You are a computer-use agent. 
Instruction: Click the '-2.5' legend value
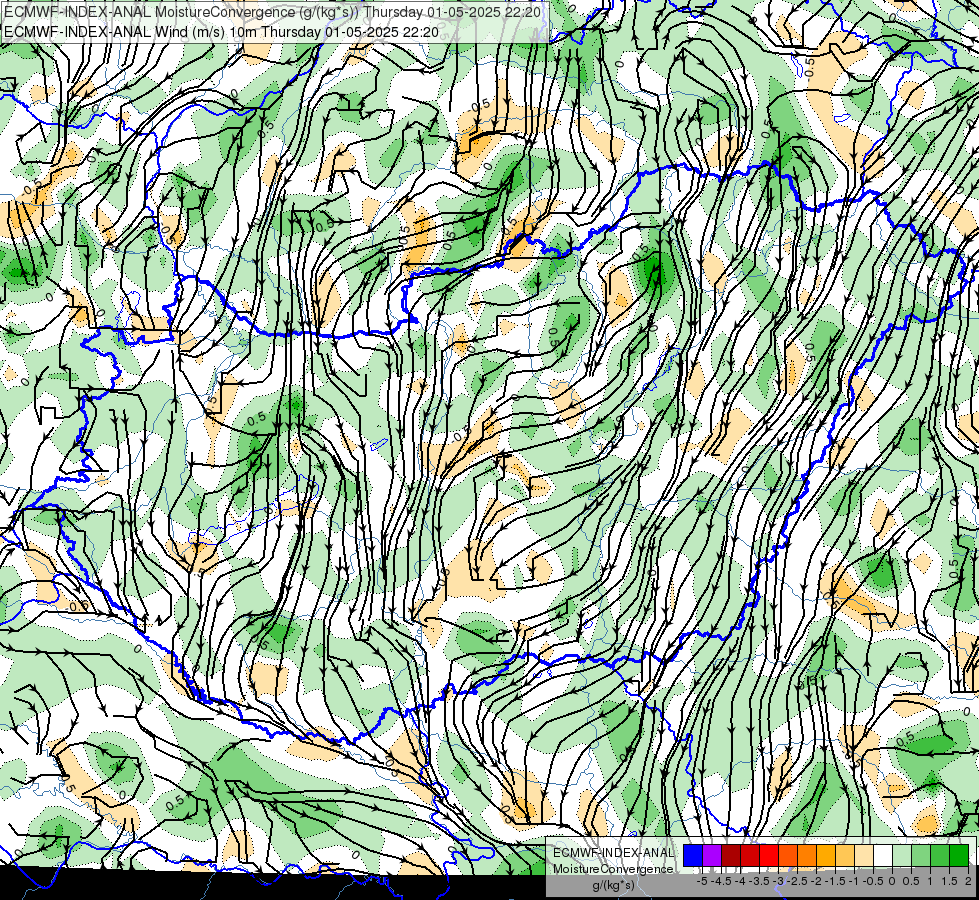coord(797,881)
